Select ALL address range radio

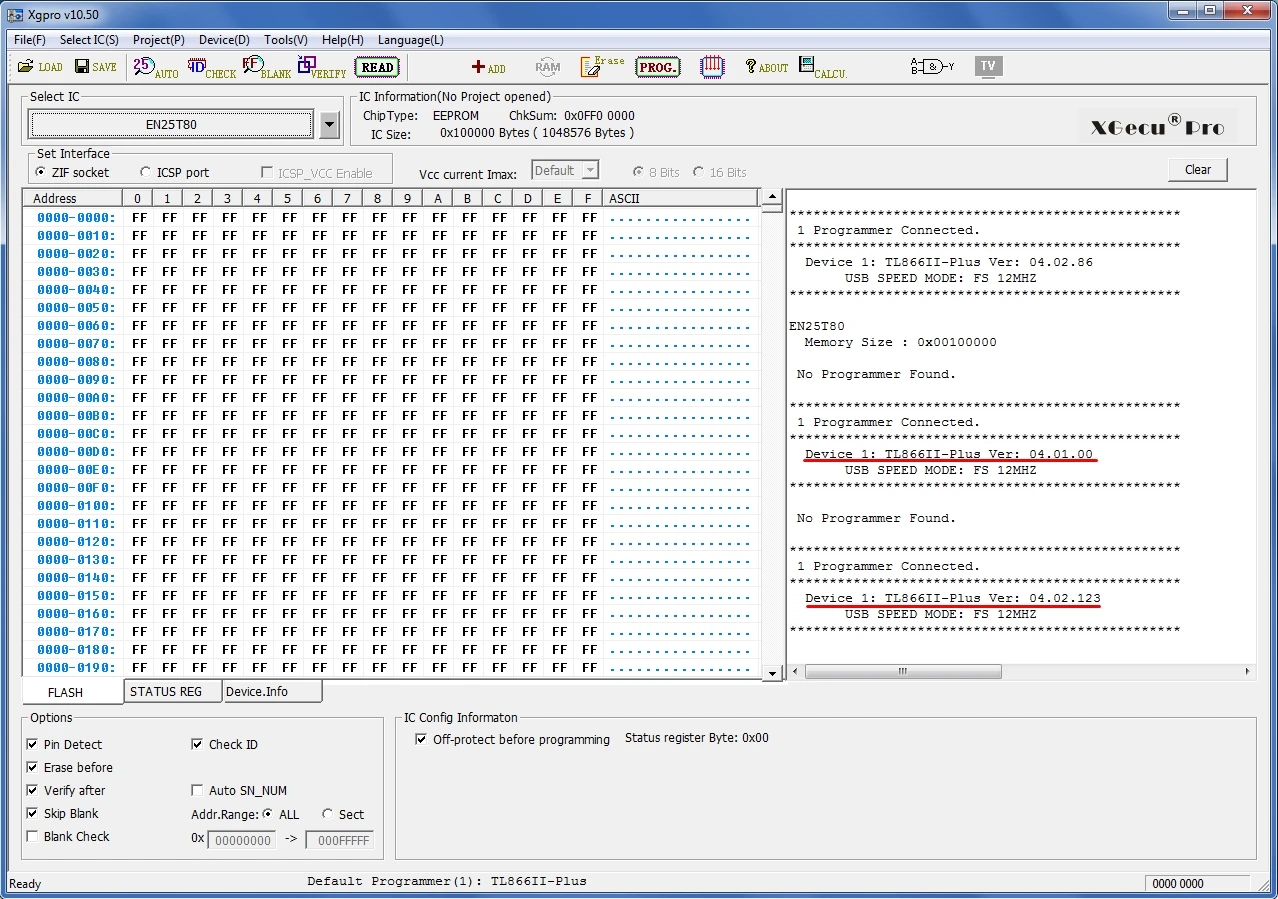tap(280, 814)
